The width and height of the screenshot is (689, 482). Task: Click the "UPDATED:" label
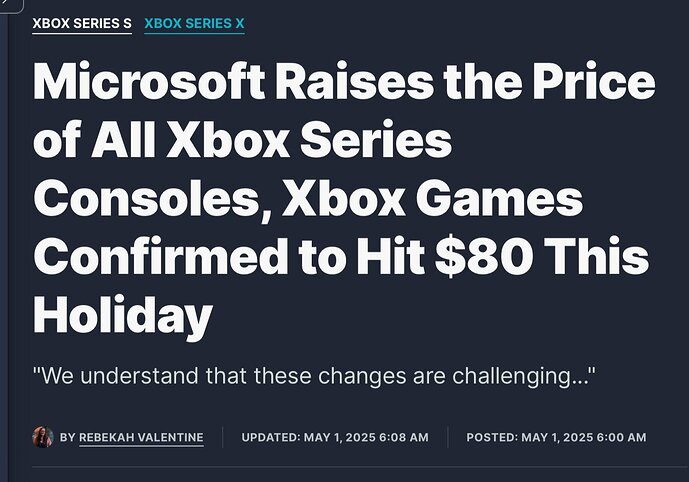pyautogui.click(x=268, y=438)
